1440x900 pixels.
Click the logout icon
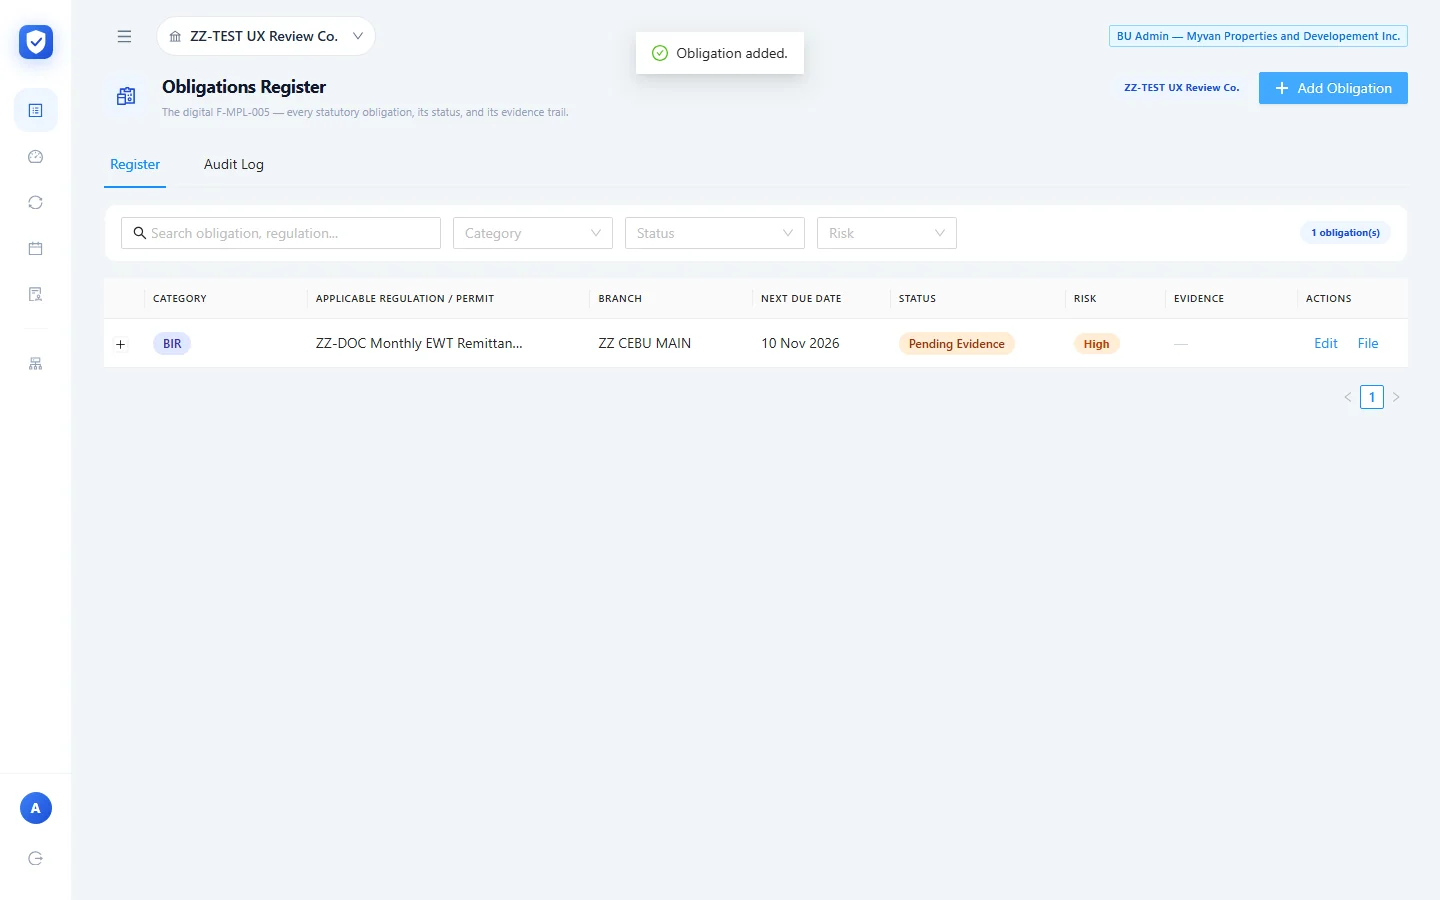coord(36,858)
